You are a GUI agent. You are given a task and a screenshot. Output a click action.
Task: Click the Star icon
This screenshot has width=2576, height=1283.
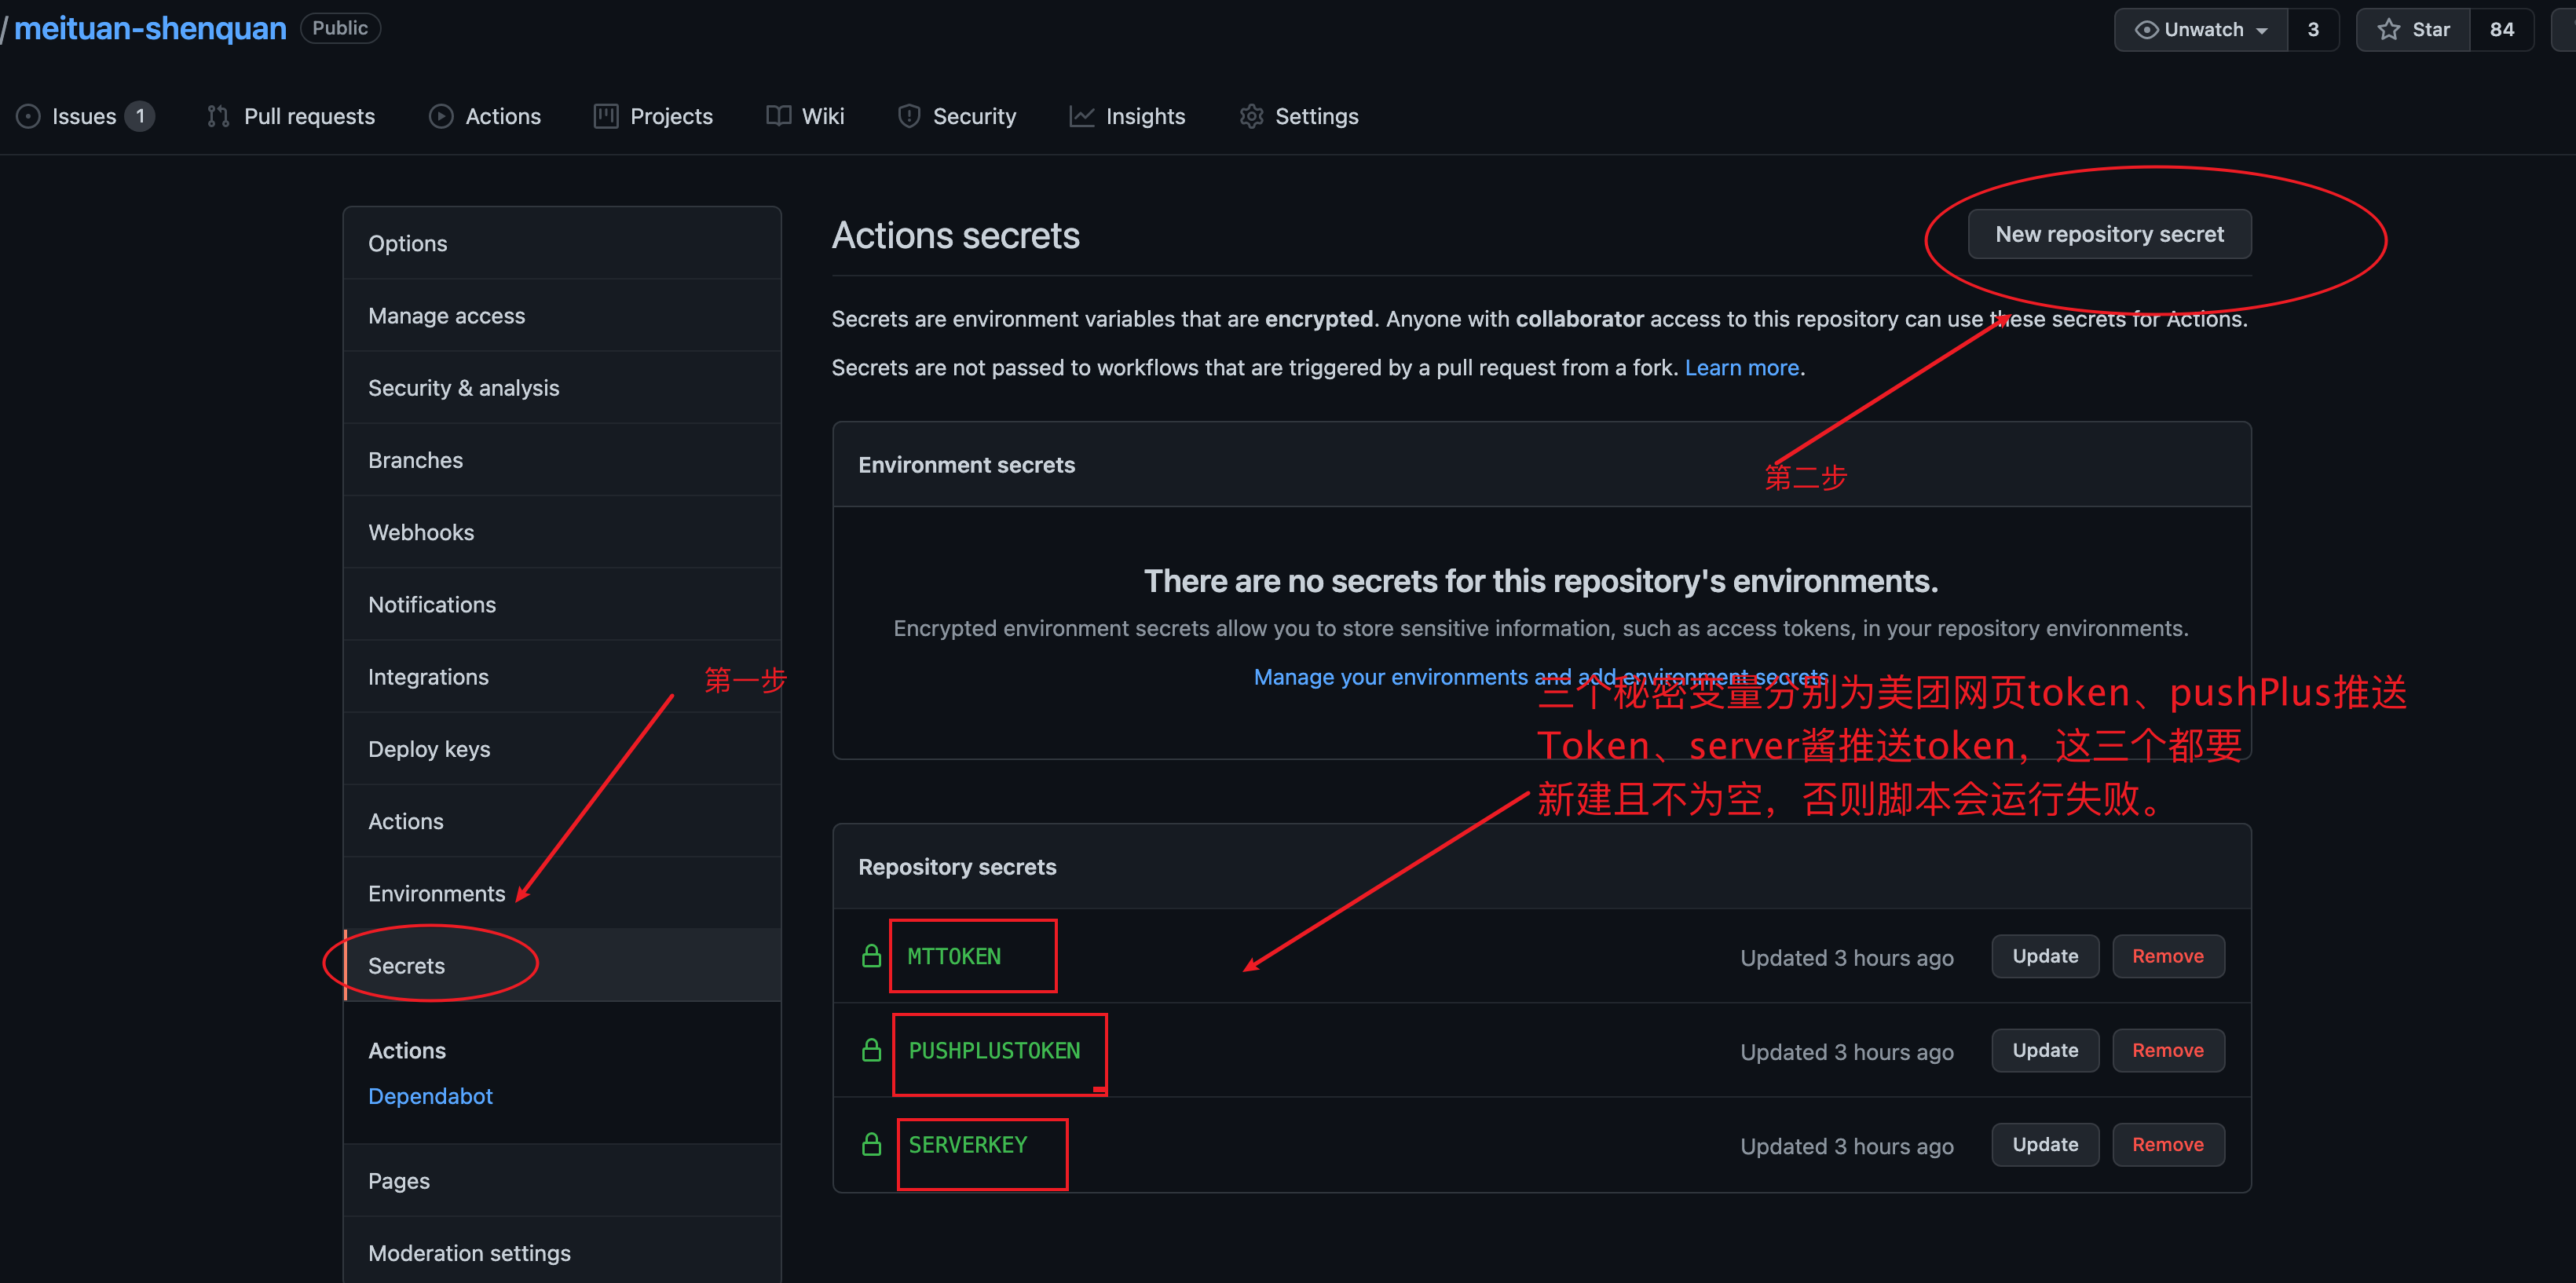click(x=2388, y=30)
